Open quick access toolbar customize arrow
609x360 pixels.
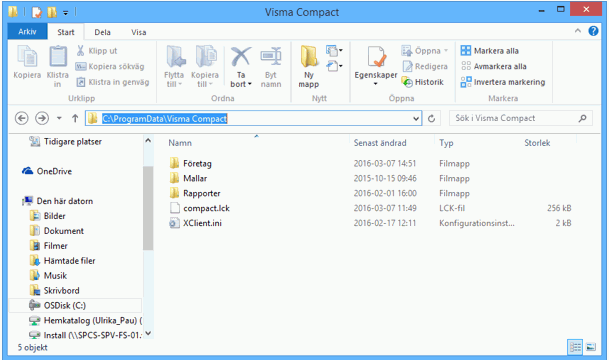tap(65, 13)
